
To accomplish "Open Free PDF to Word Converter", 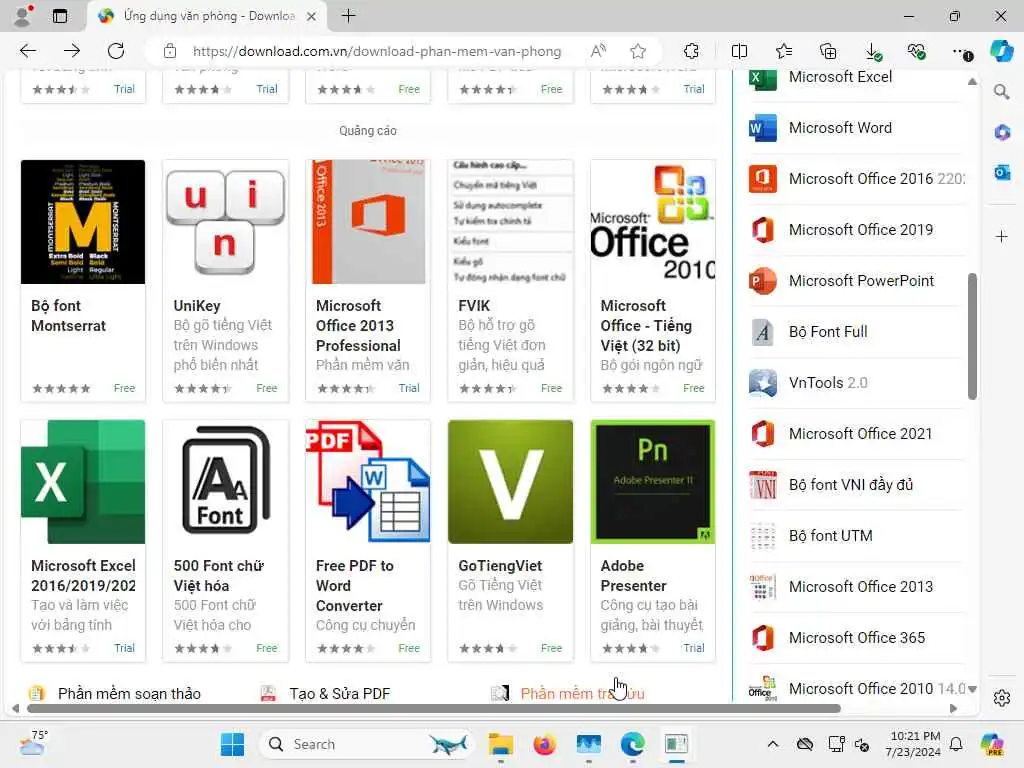I will point(355,585).
